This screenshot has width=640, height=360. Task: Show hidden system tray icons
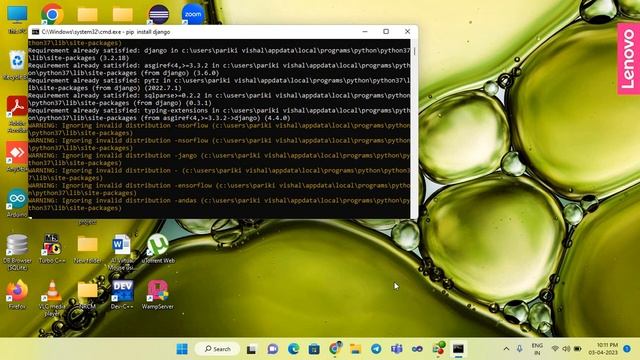point(506,349)
